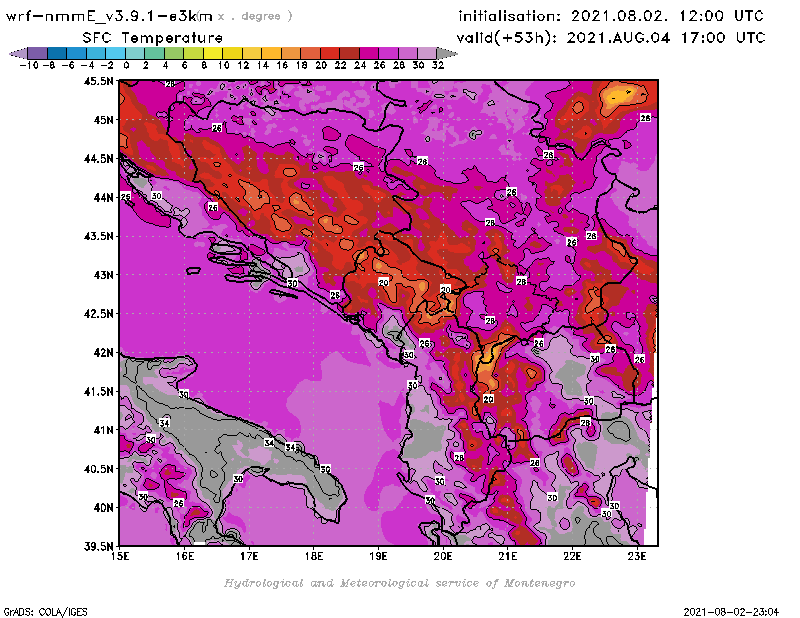Click the 'Hydrological and Meteorological service of Montenegro' caption
The image size is (800, 618).
click(x=399, y=583)
